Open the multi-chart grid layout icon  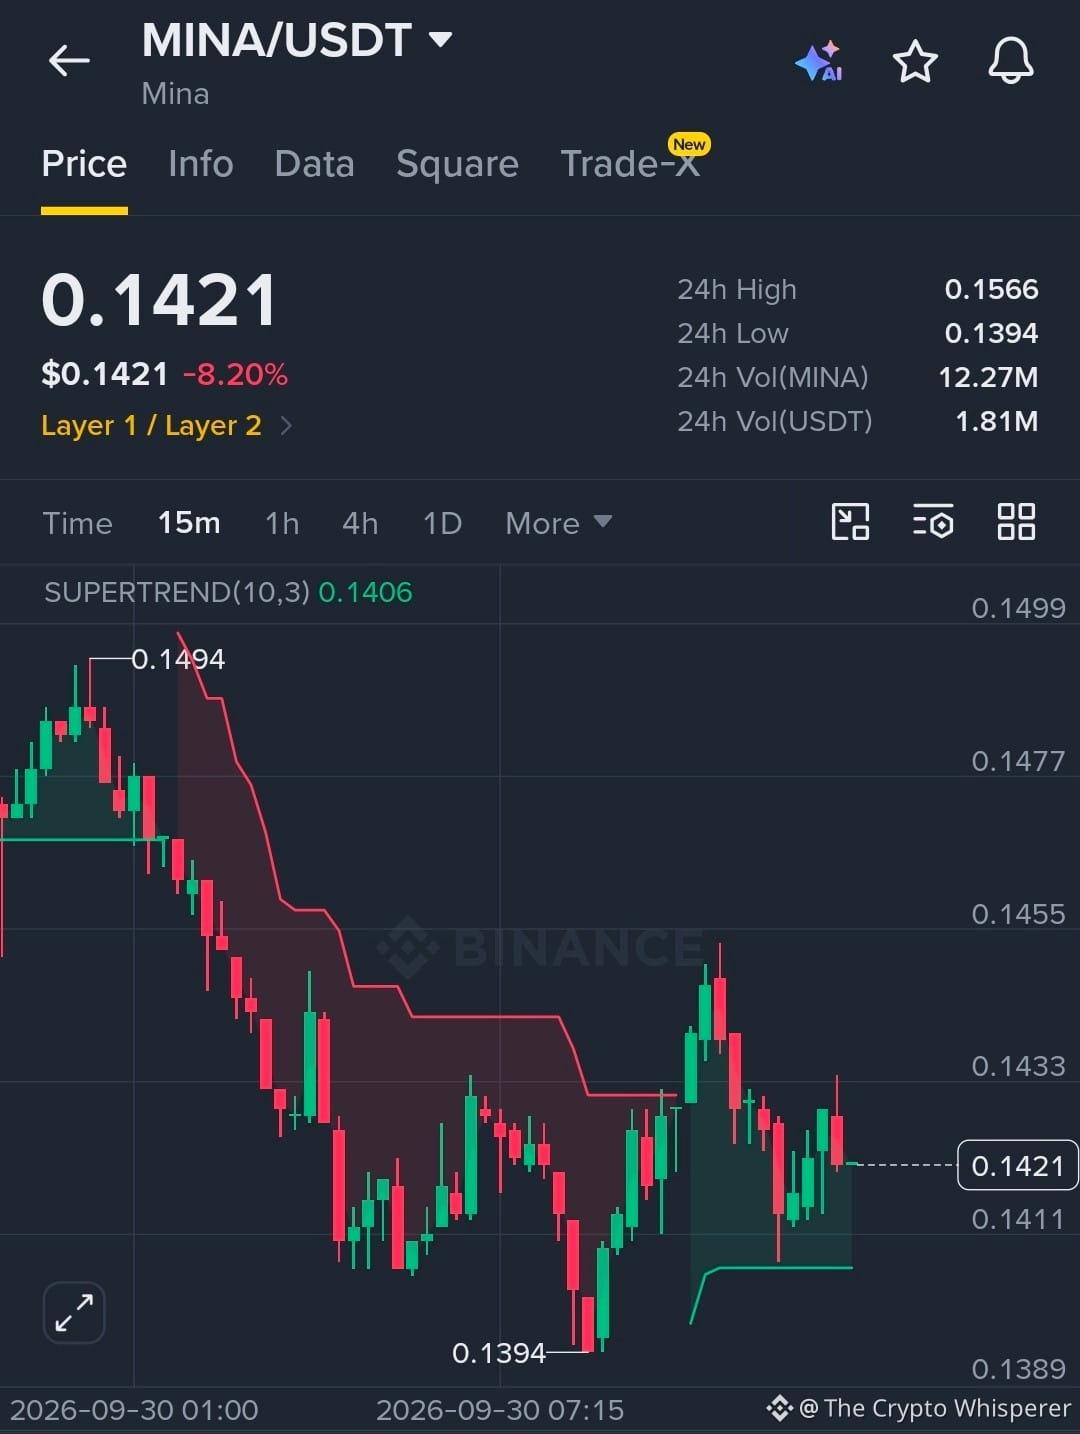[1016, 522]
